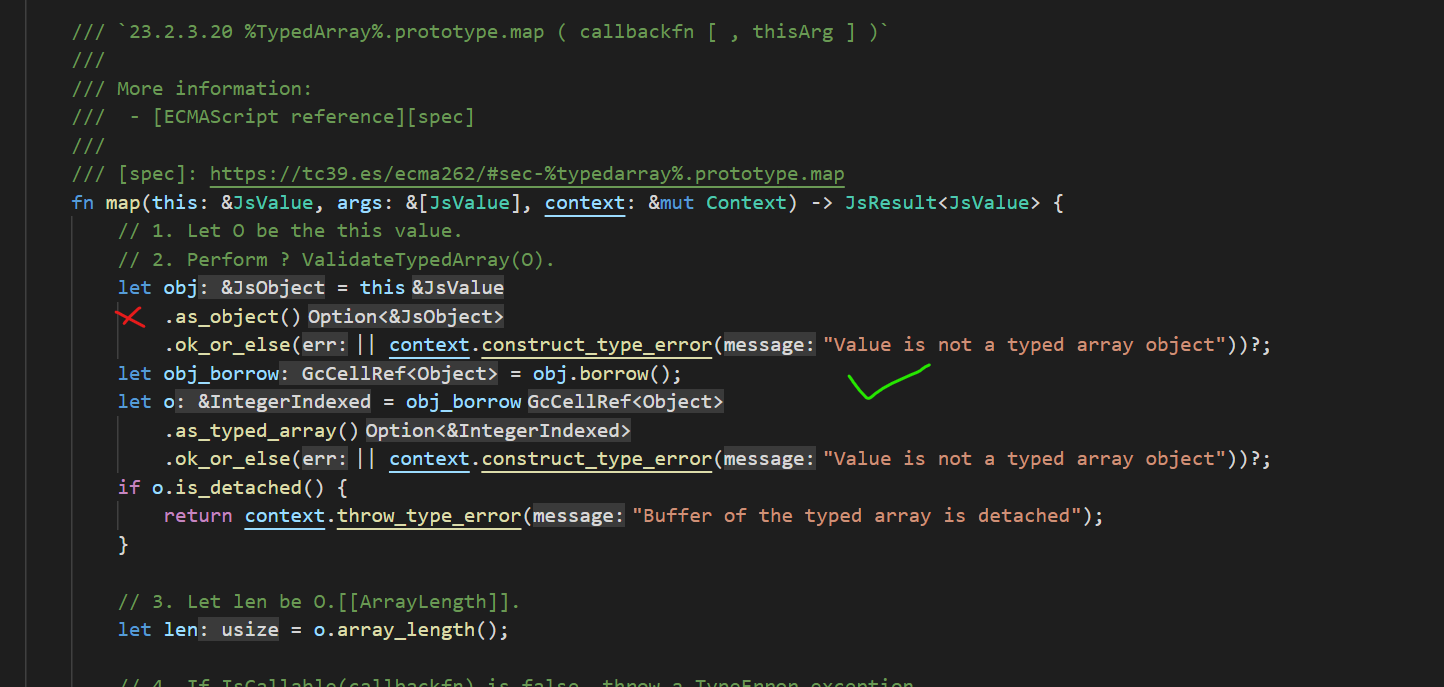Click the 'GcCellRef<Object>' hint after '= obj_borrow'
1444x687 pixels.
[625, 402]
